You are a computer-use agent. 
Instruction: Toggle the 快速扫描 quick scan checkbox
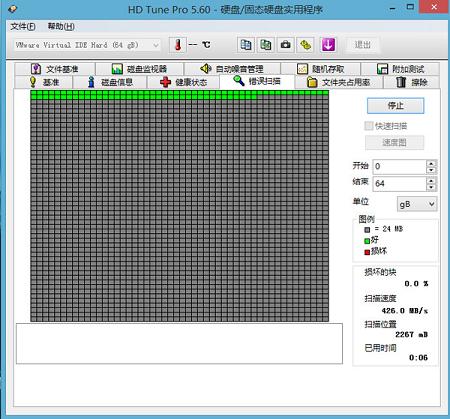coord(369,126)
